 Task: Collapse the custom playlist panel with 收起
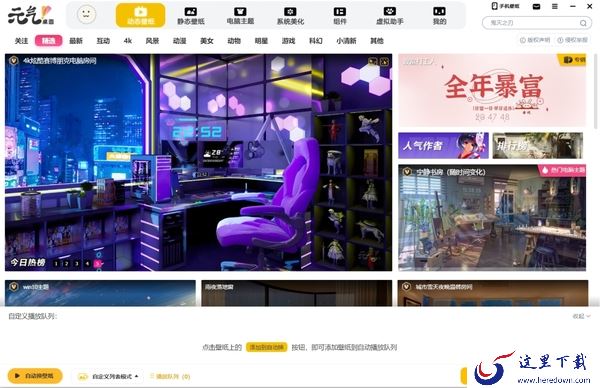click(581, 316)
